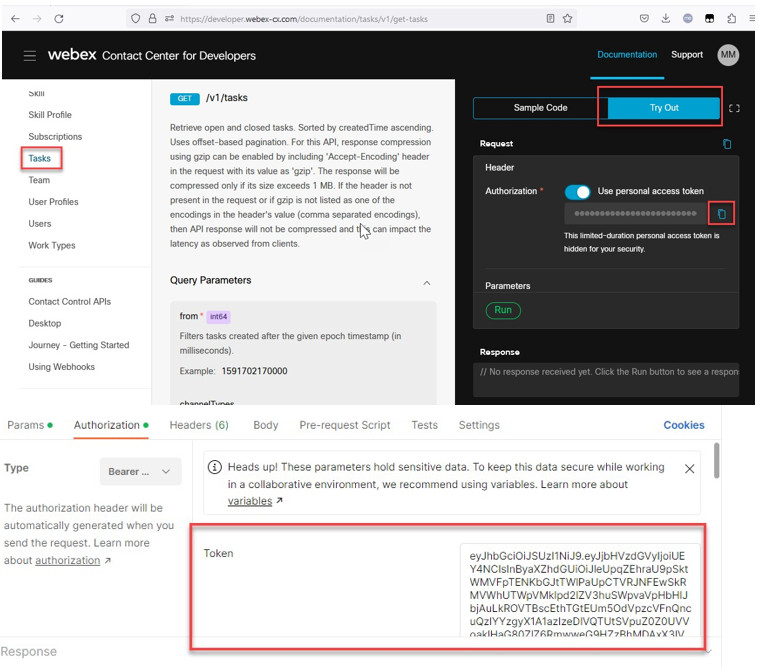758x670 pixels.
Task: Open the site permissions icon in address bar
Action: [169, 19]
